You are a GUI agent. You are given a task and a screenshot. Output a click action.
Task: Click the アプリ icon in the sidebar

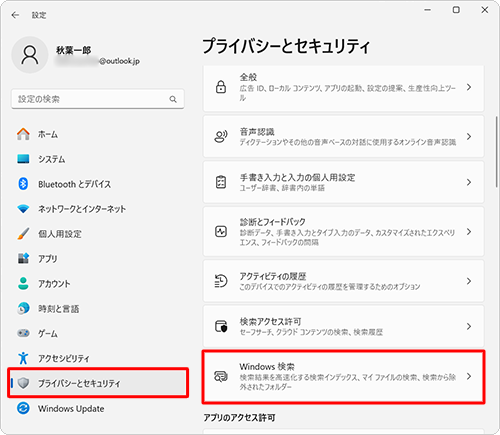[23, 258]
